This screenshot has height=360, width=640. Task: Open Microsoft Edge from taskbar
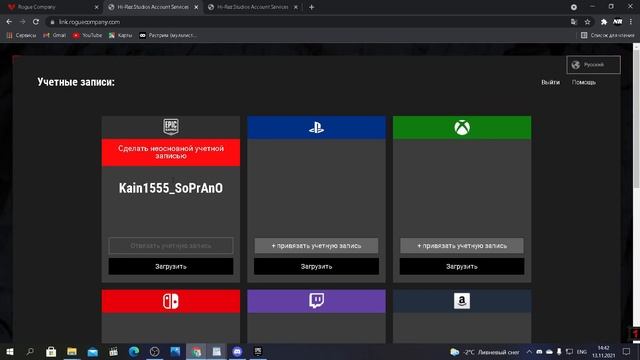(134, 351)
